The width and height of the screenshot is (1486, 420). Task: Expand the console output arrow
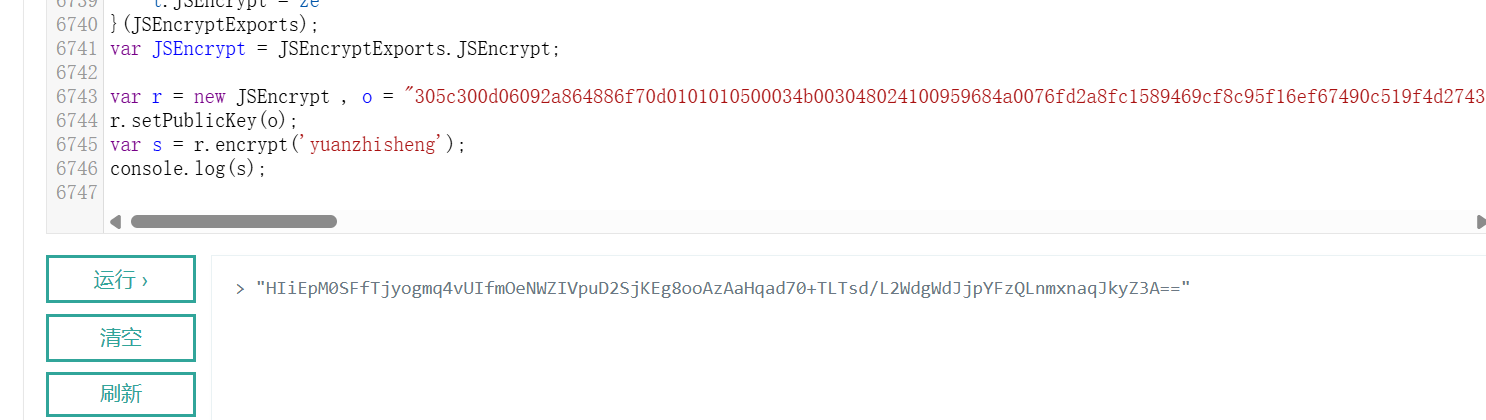tap(240, 289)
